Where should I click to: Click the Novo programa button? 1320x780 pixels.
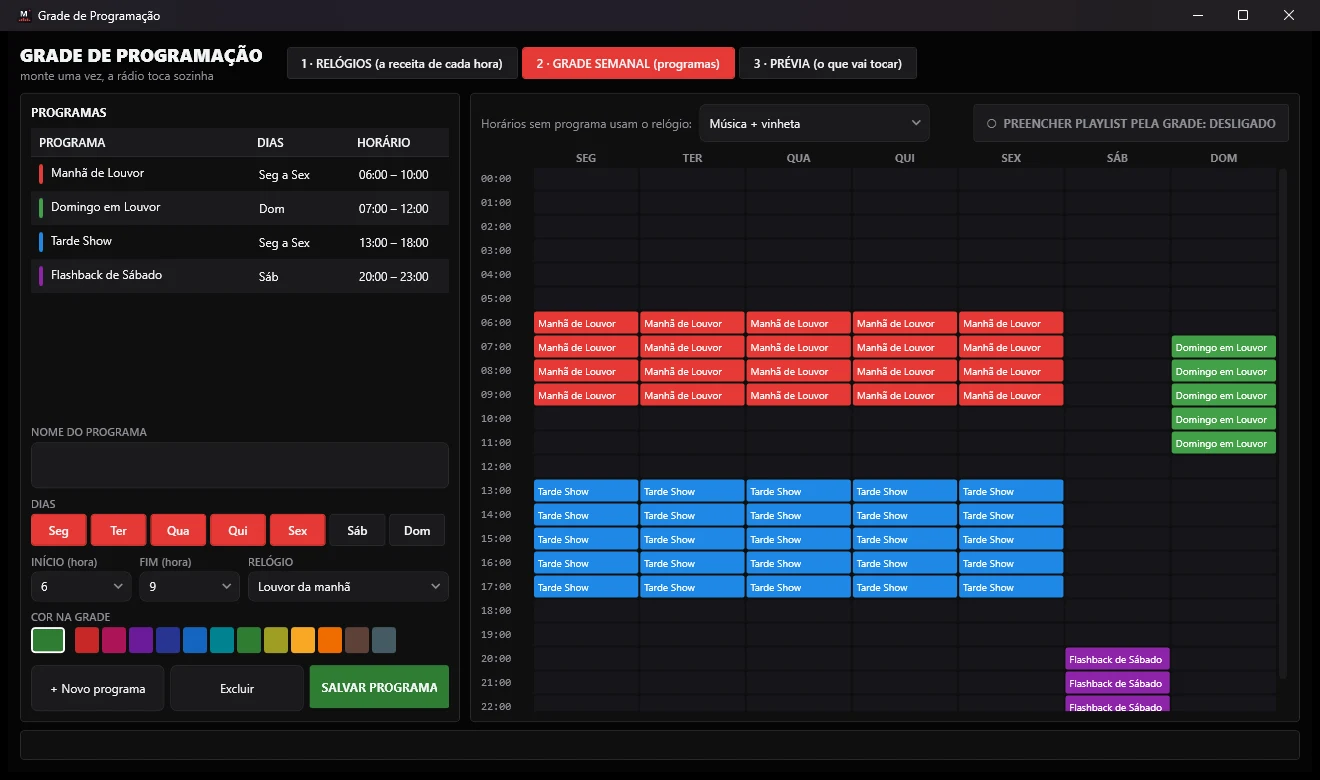point(98,688)
